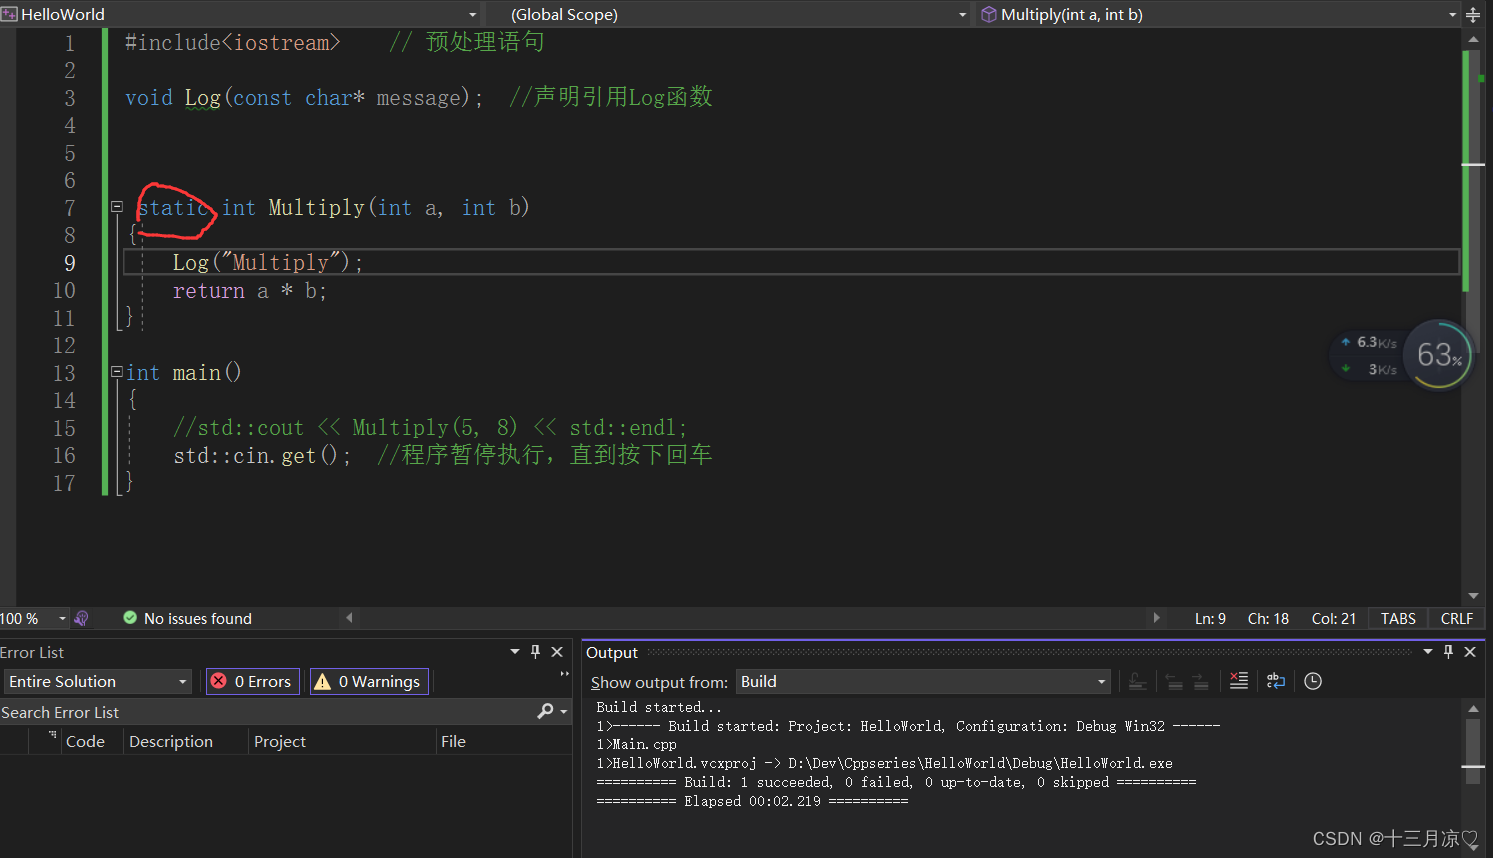Pin the Output window
The image size is (1493, 858).
[1448, 651]
